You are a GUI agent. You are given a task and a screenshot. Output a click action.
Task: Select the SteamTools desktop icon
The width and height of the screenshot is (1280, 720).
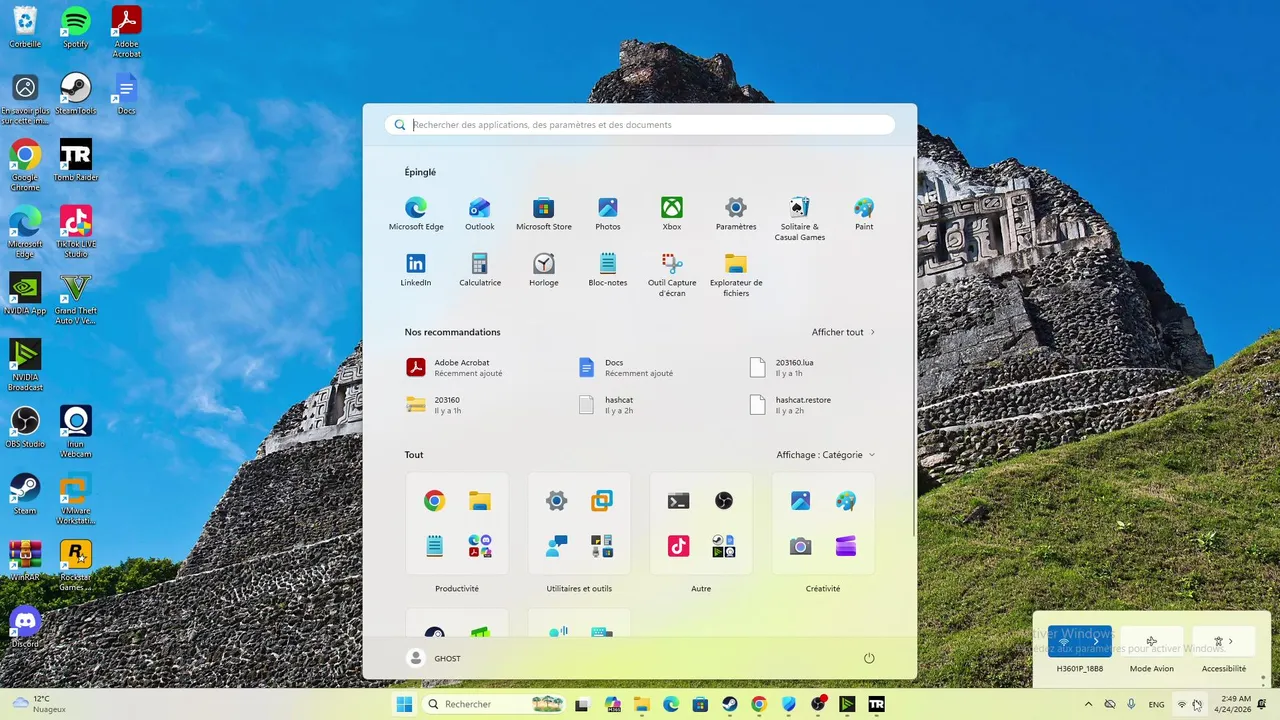[76, 94]
